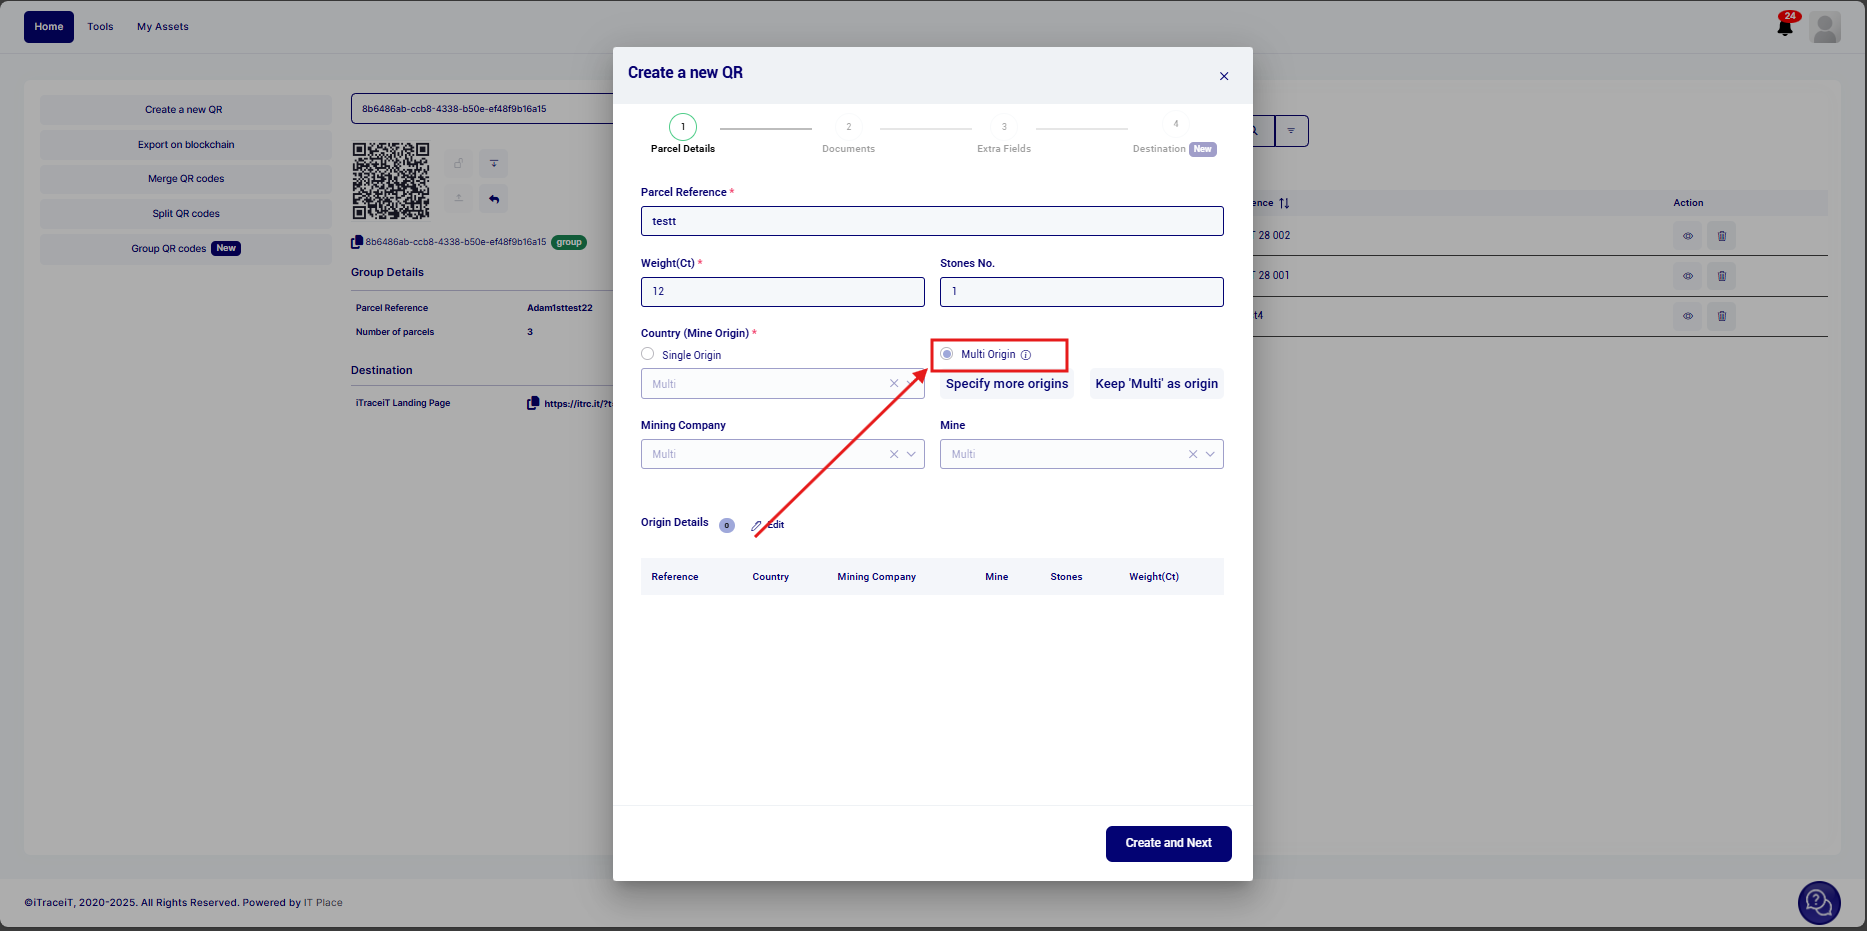Select the Multi Origin radio button
The width and height of the screenshot is (1867, 931).
[947, 354]
